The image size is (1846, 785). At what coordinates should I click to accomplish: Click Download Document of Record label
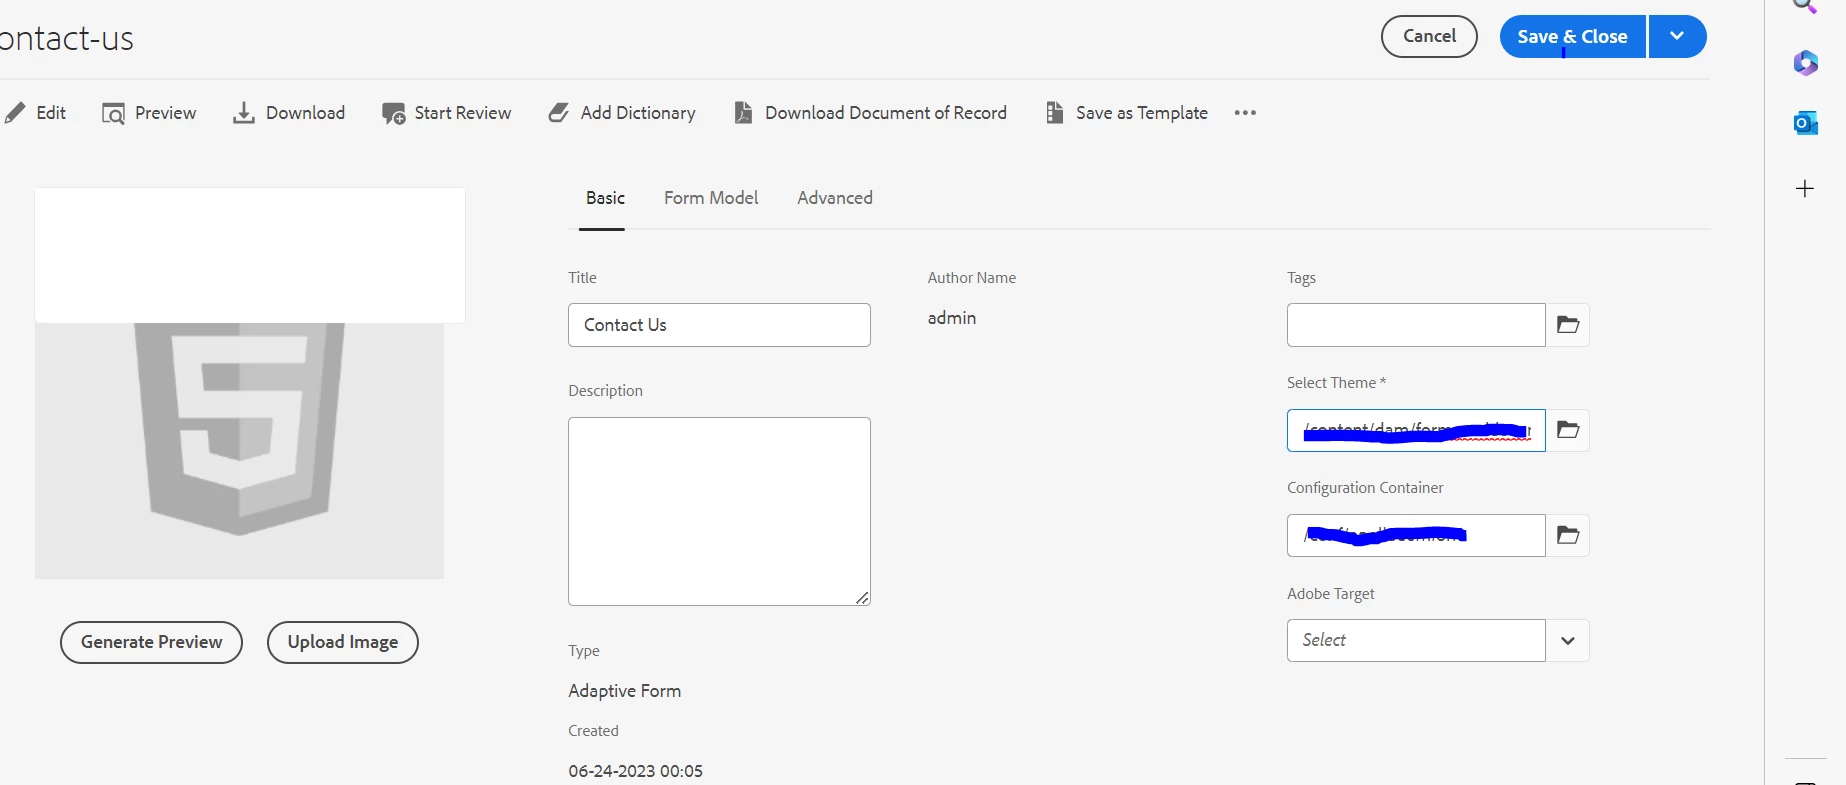tap(886, 113)
